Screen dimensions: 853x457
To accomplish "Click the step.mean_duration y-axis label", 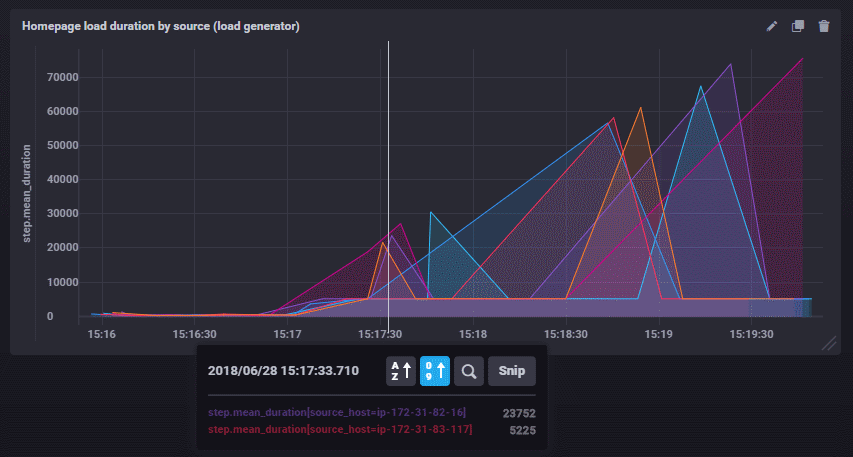I will coord(27,193).
